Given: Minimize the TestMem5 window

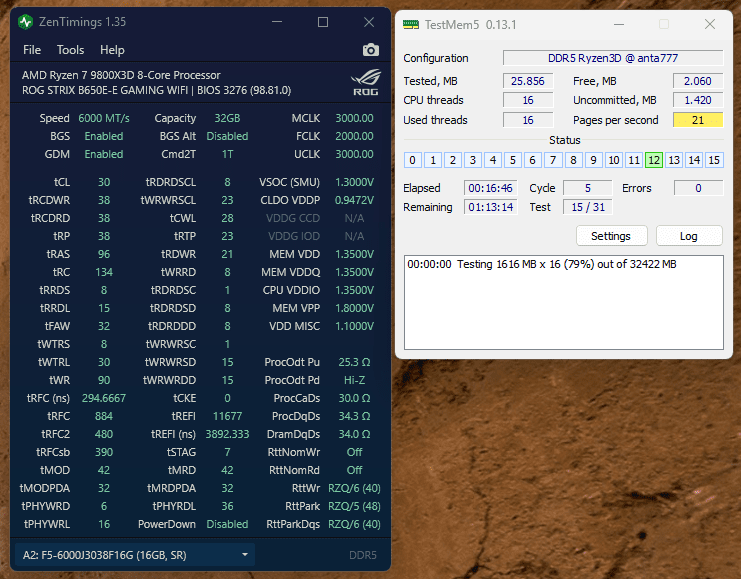Looking at the screenshot, I should click(619, 25).
